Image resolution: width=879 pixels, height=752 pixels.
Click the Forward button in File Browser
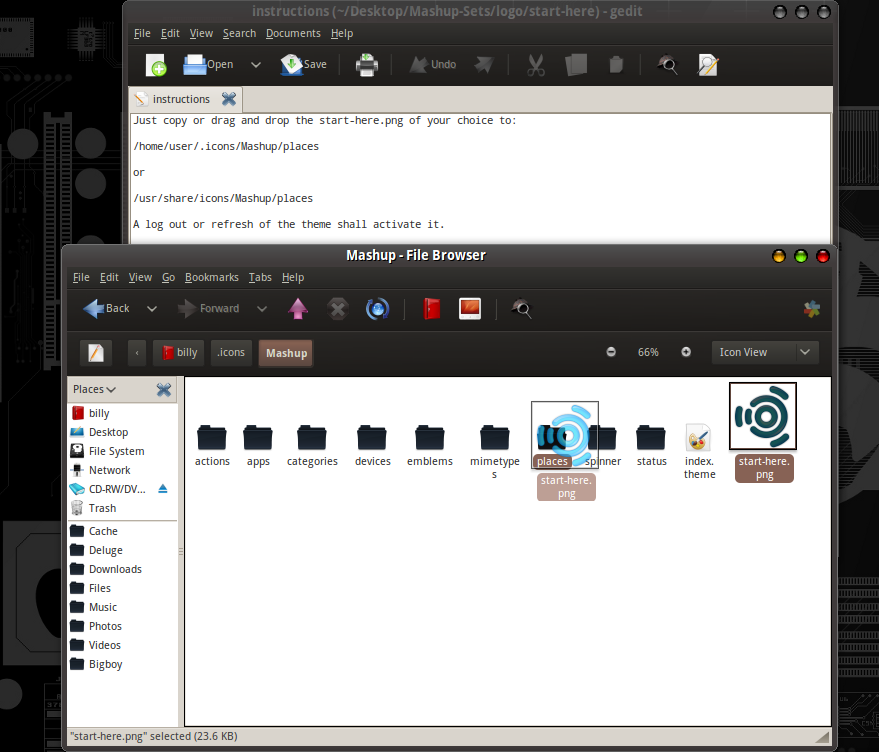(208, 308)
